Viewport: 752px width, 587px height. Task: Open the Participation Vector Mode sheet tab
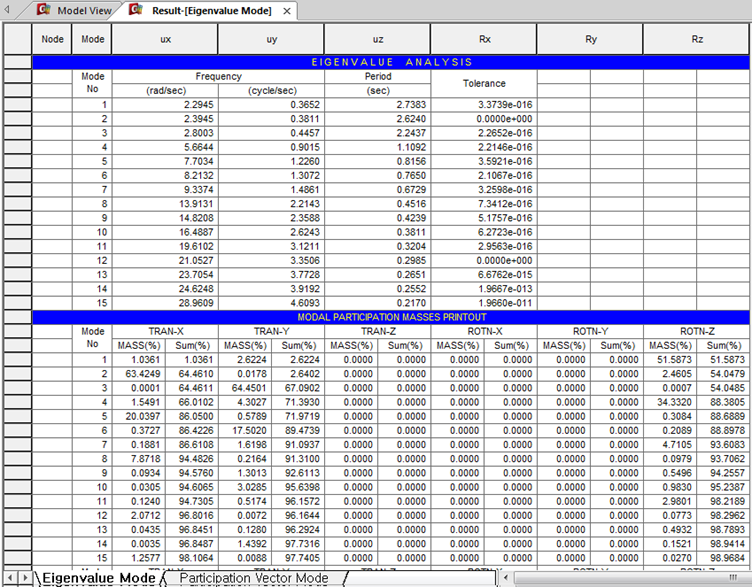254,578
